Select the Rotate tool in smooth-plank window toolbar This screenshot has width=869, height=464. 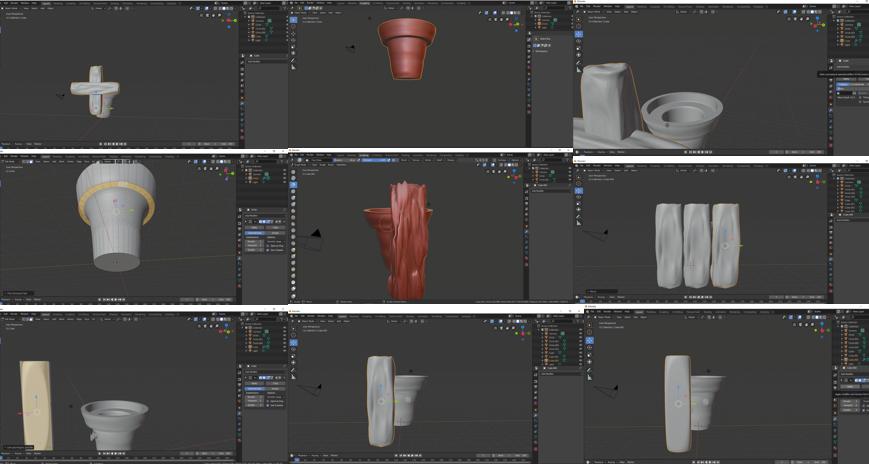pos(589,348)
